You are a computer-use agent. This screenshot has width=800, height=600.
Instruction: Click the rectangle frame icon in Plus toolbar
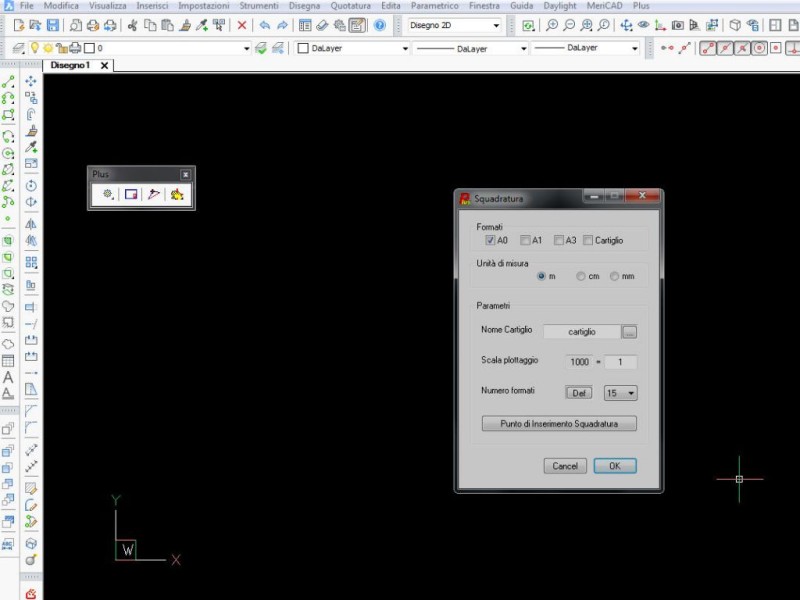(131, 195)
